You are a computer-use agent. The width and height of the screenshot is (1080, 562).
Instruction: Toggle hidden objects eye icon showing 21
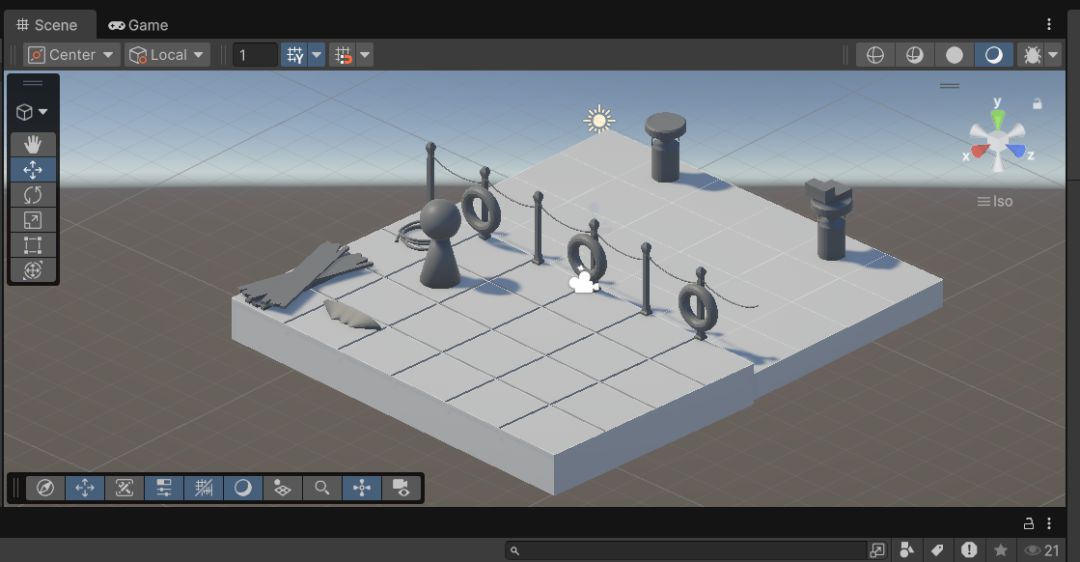tap(1041, 550)
